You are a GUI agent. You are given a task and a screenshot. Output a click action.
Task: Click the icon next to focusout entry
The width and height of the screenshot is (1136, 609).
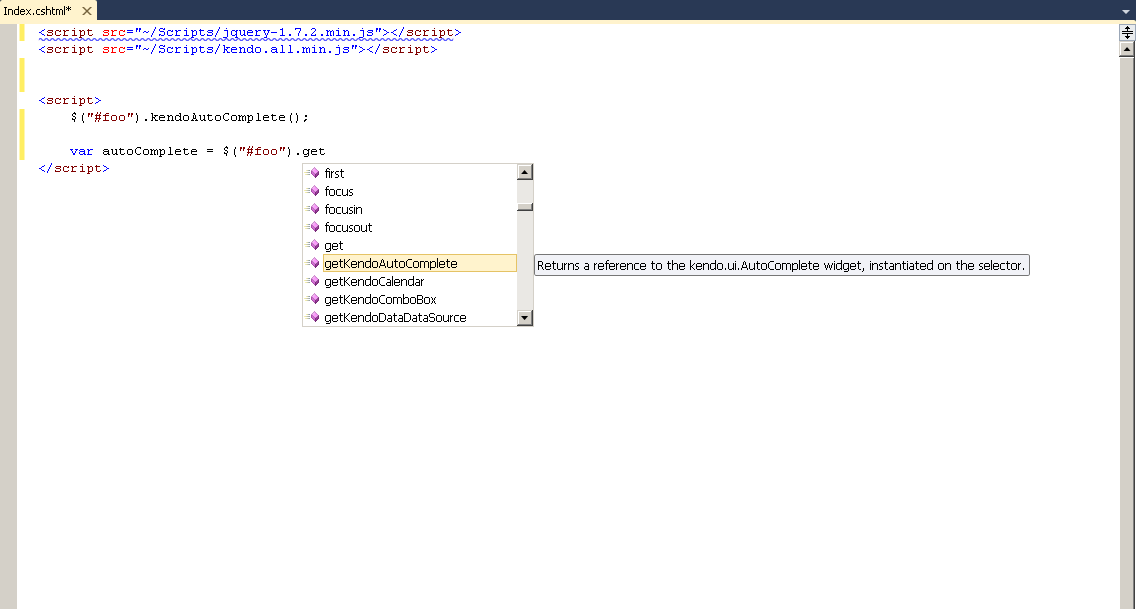click(313, 227)
